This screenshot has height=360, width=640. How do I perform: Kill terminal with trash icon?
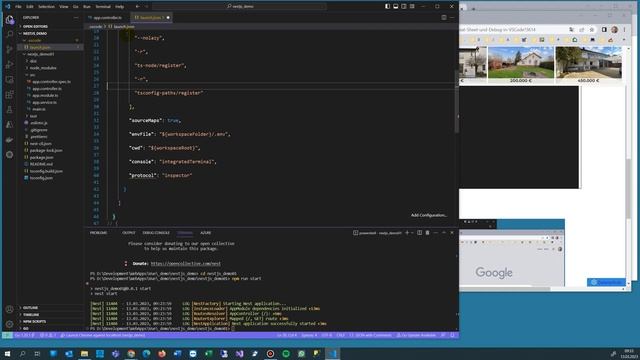point(427,233)
